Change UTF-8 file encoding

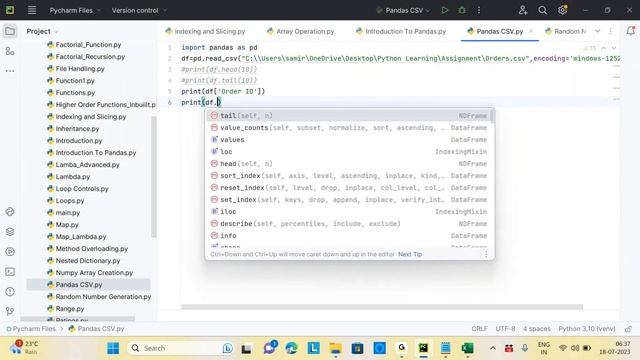[505, 329]
